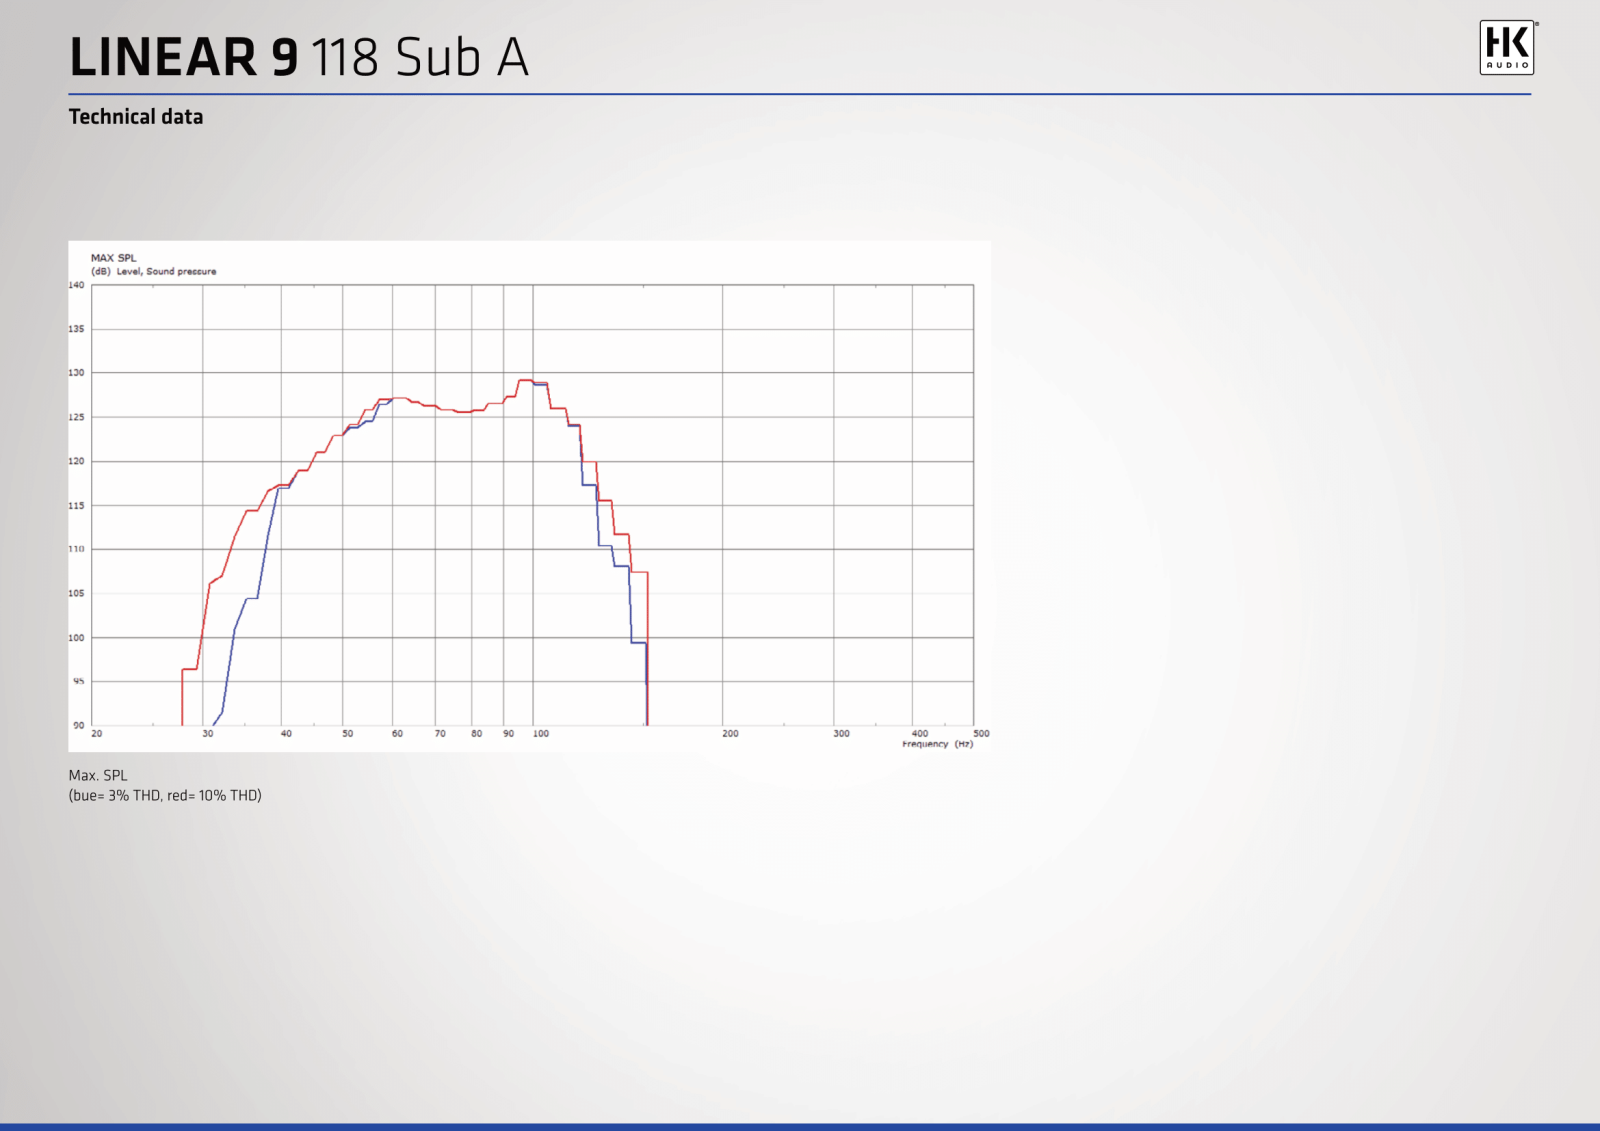The height and width of the screenshot is (1131, 1600).
Task: Click the 'Technical data' heading
Action: (x=136, y=117)
